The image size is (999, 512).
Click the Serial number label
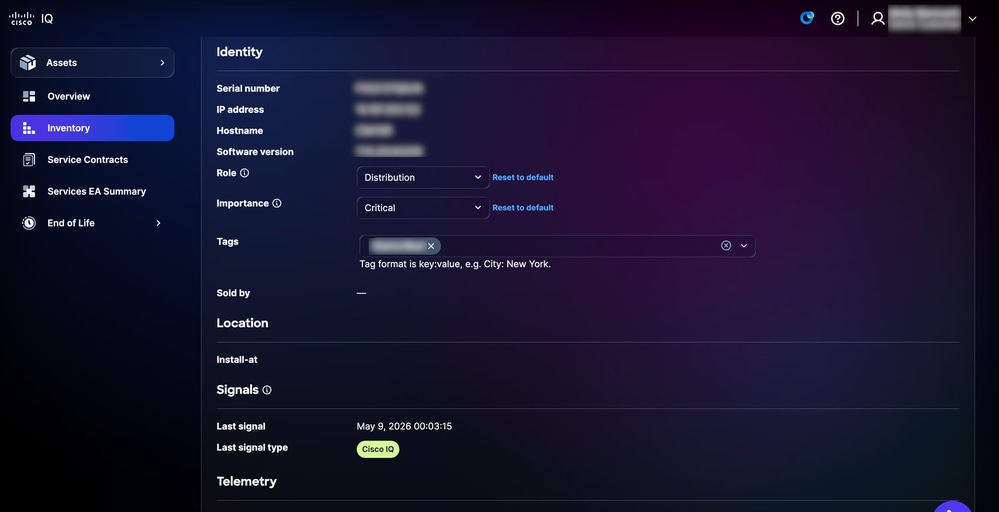pyautogui.click(x=248, y=89)
